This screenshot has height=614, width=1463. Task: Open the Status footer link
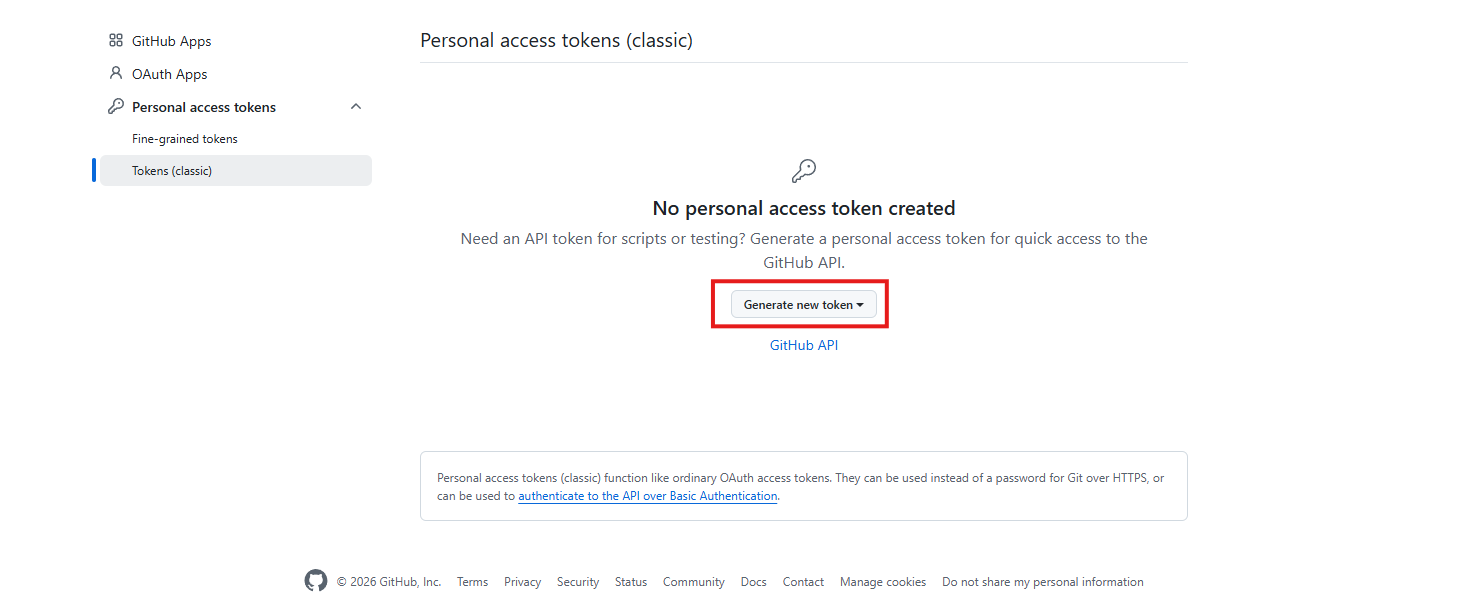[630, 581]
